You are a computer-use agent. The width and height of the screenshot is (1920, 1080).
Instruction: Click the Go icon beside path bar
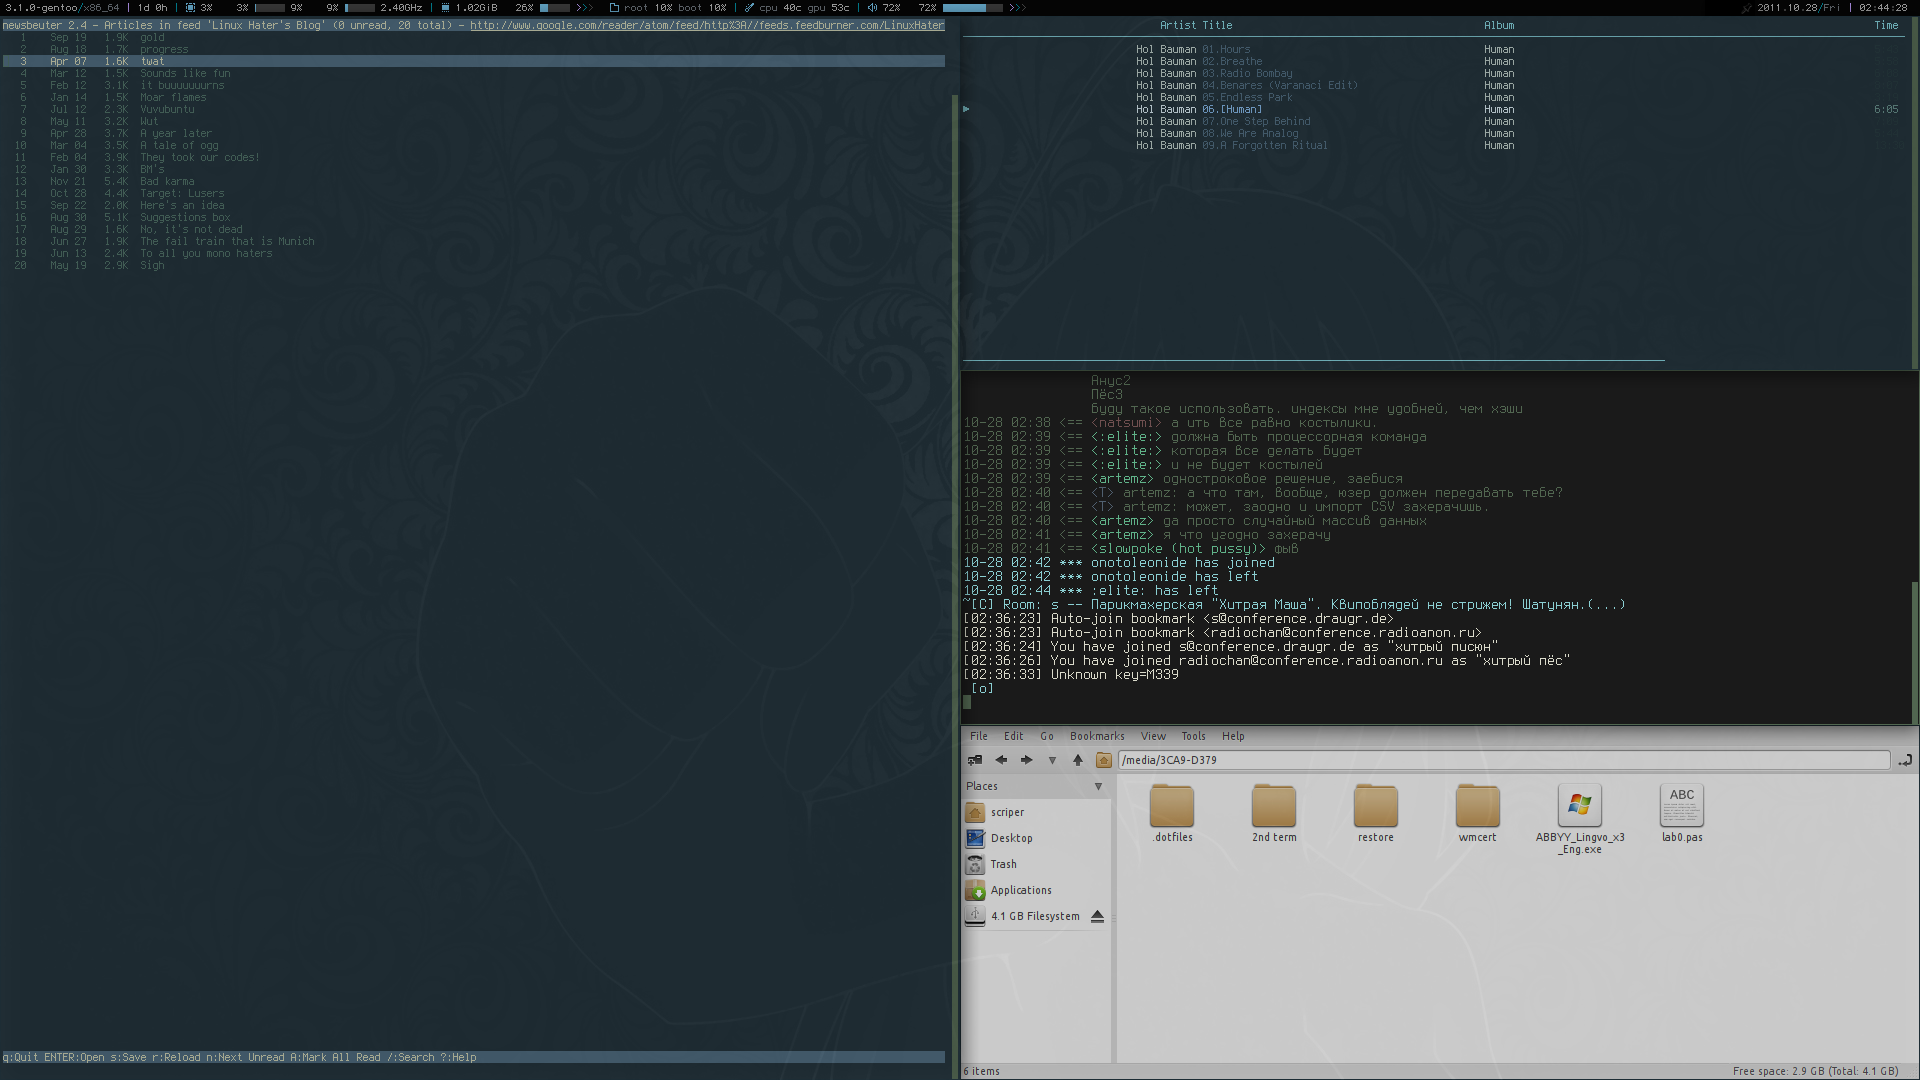tap(1905, 760)
